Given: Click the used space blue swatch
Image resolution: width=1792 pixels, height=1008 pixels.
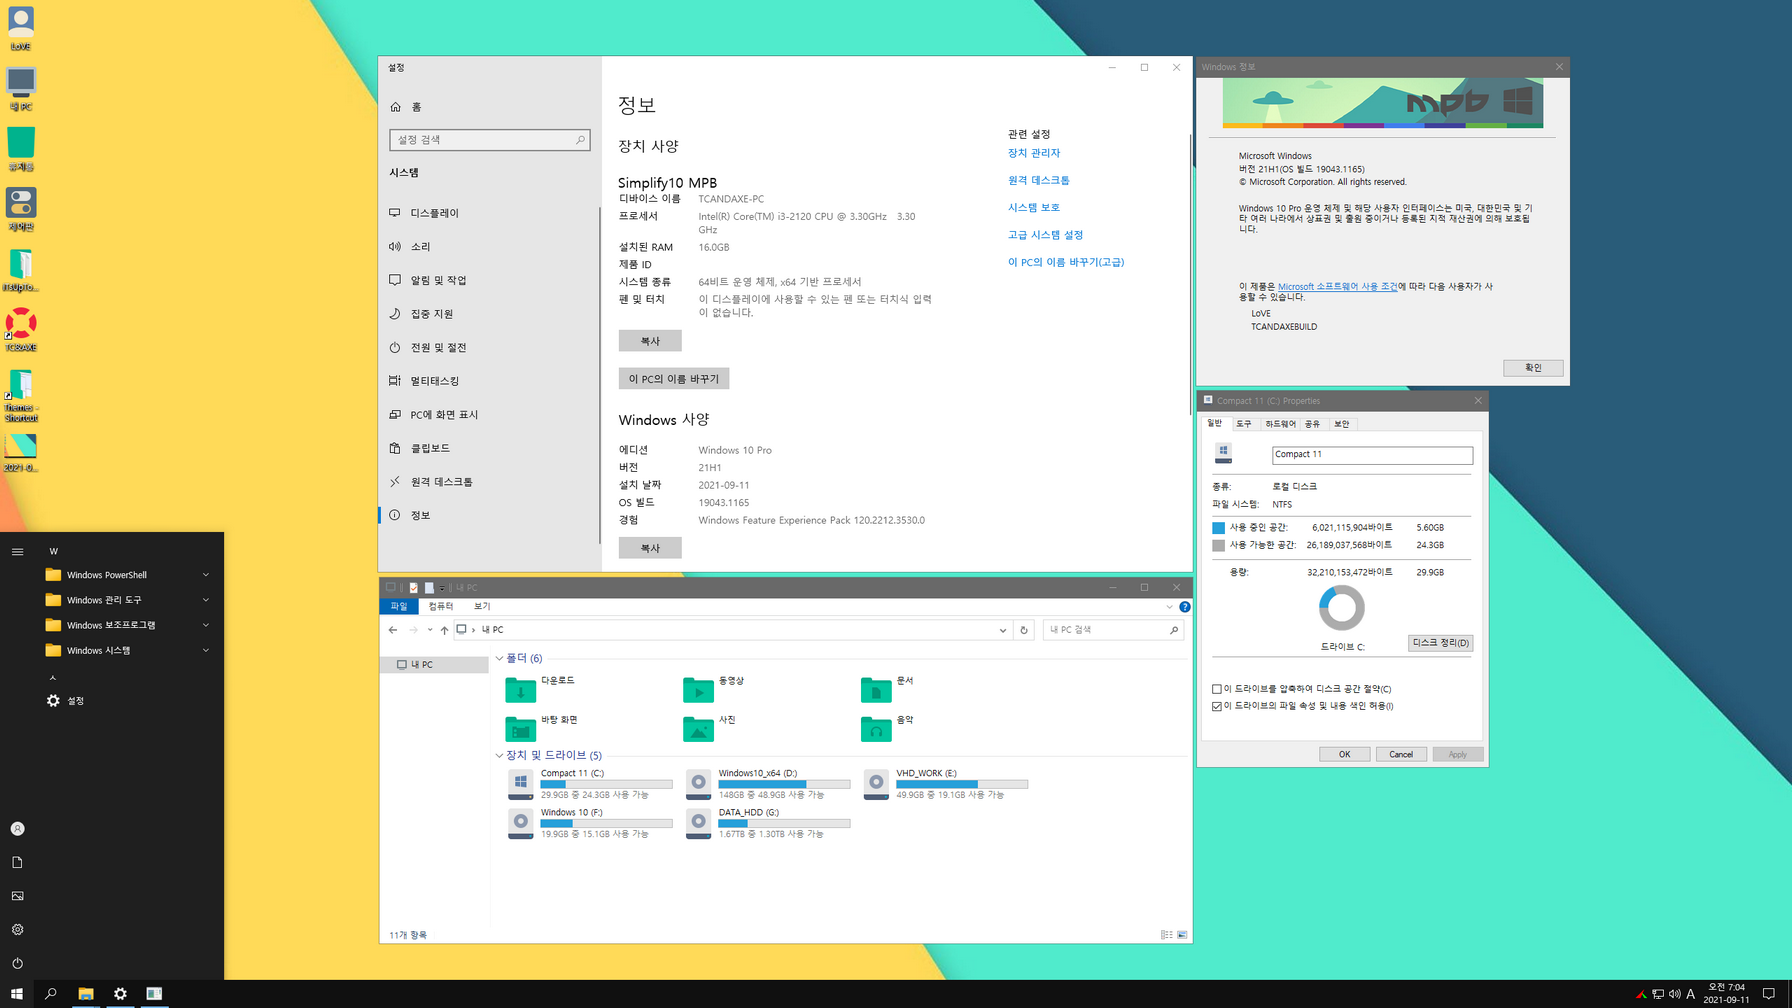Looking at the screenshot, I should (x=1218, y=528).
